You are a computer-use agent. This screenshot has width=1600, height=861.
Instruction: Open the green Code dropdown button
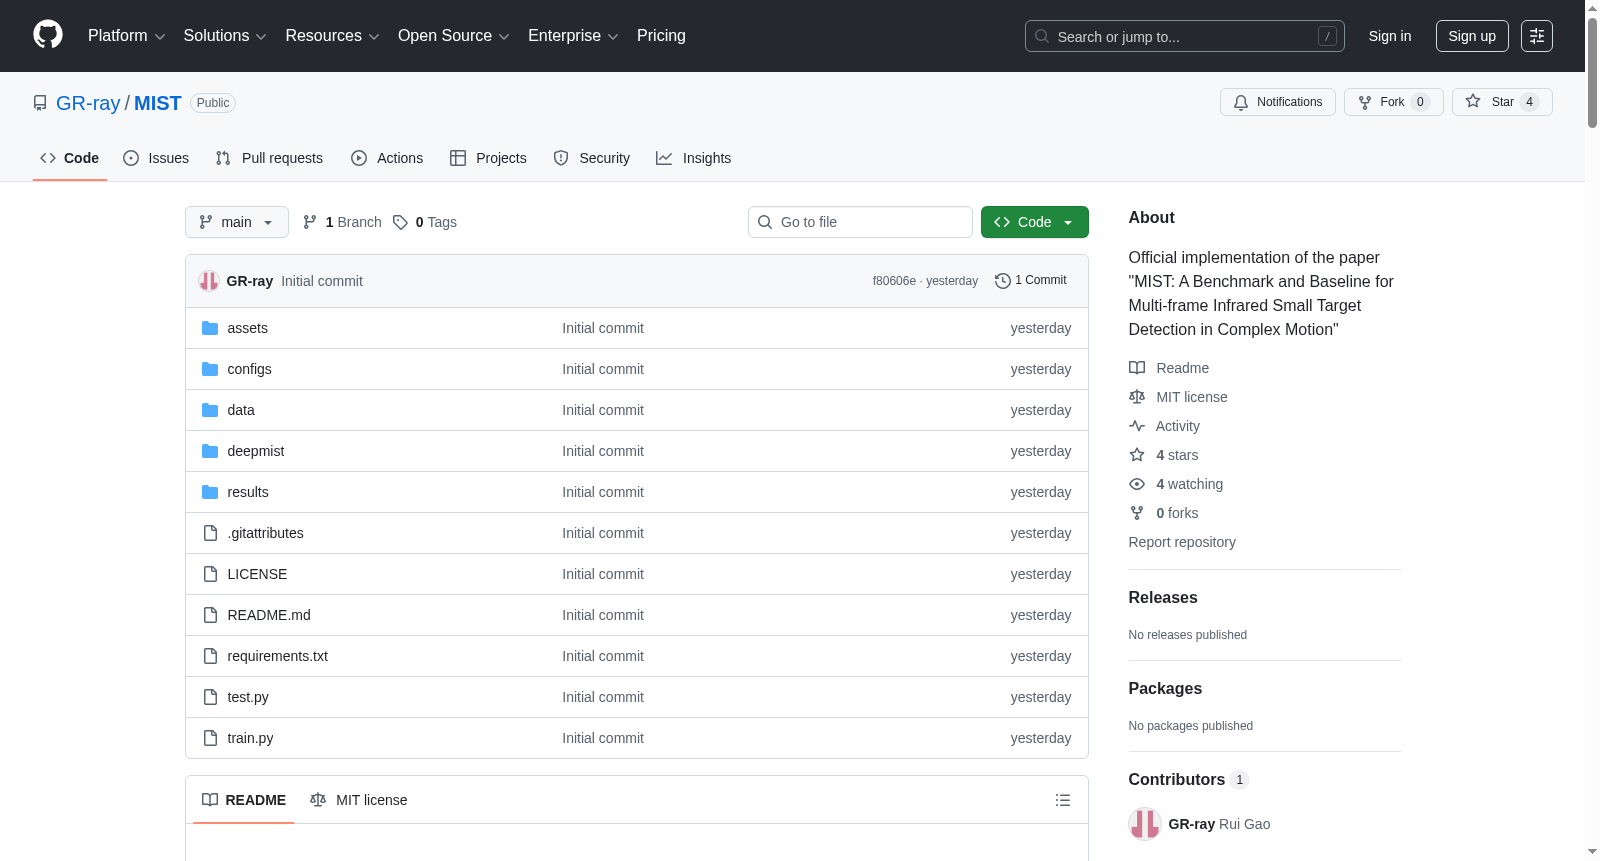1034,222
